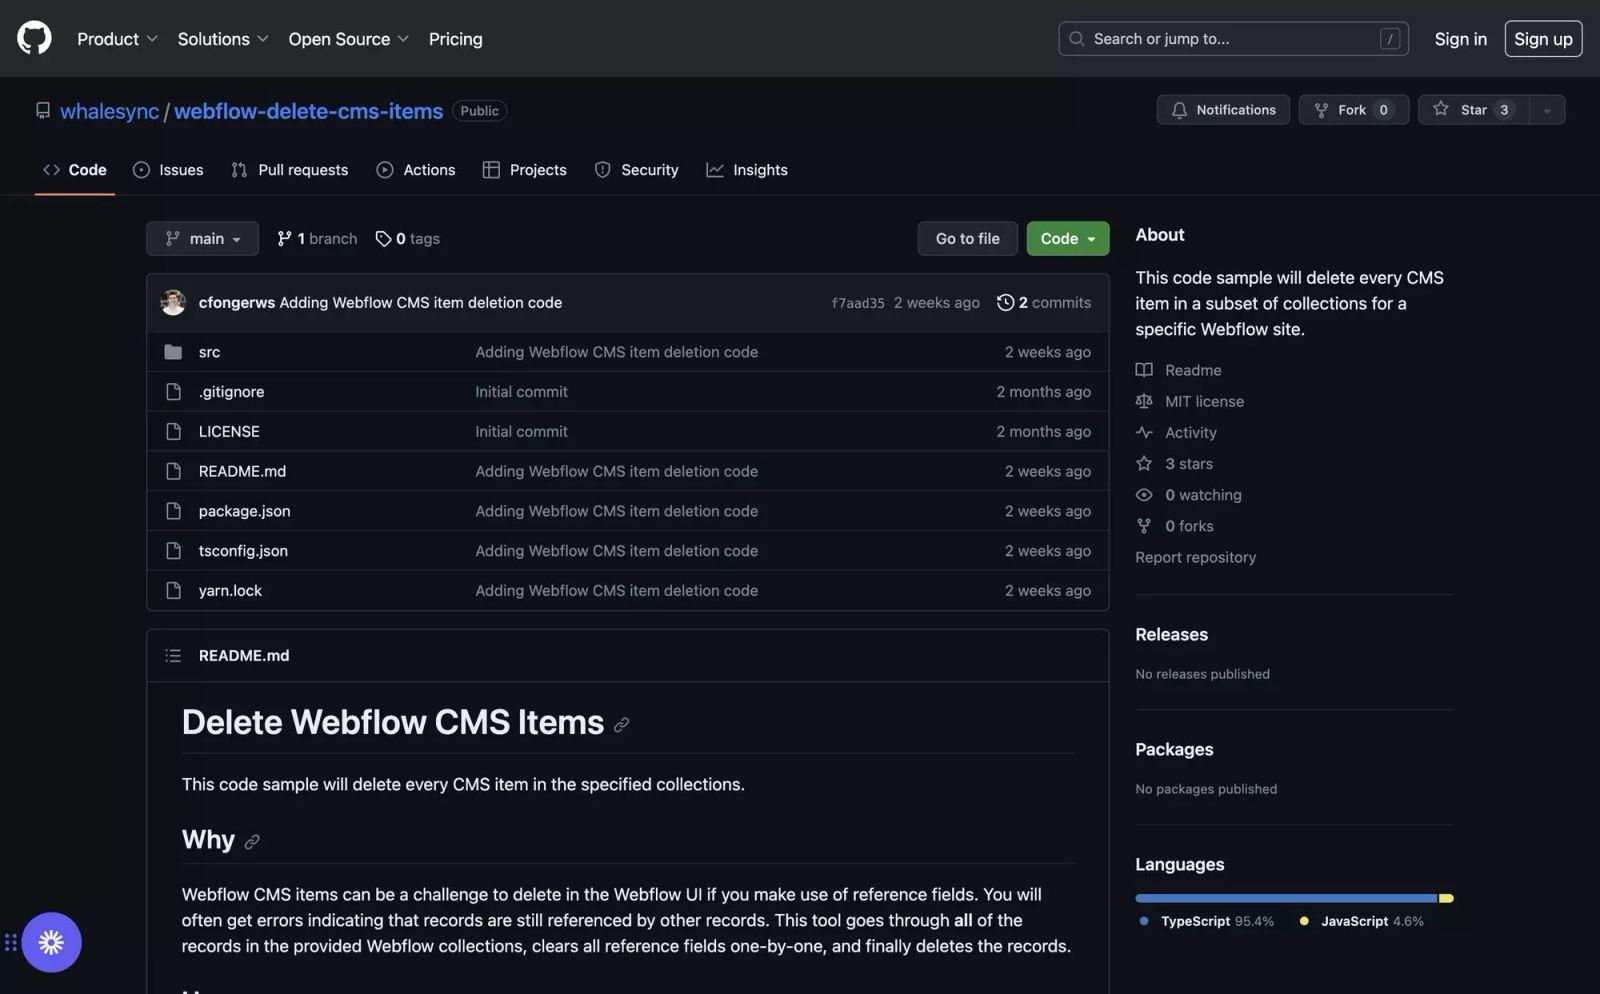Click the src folder icon
Screen dimensions: 1600x994
click(x=173, y=352)
